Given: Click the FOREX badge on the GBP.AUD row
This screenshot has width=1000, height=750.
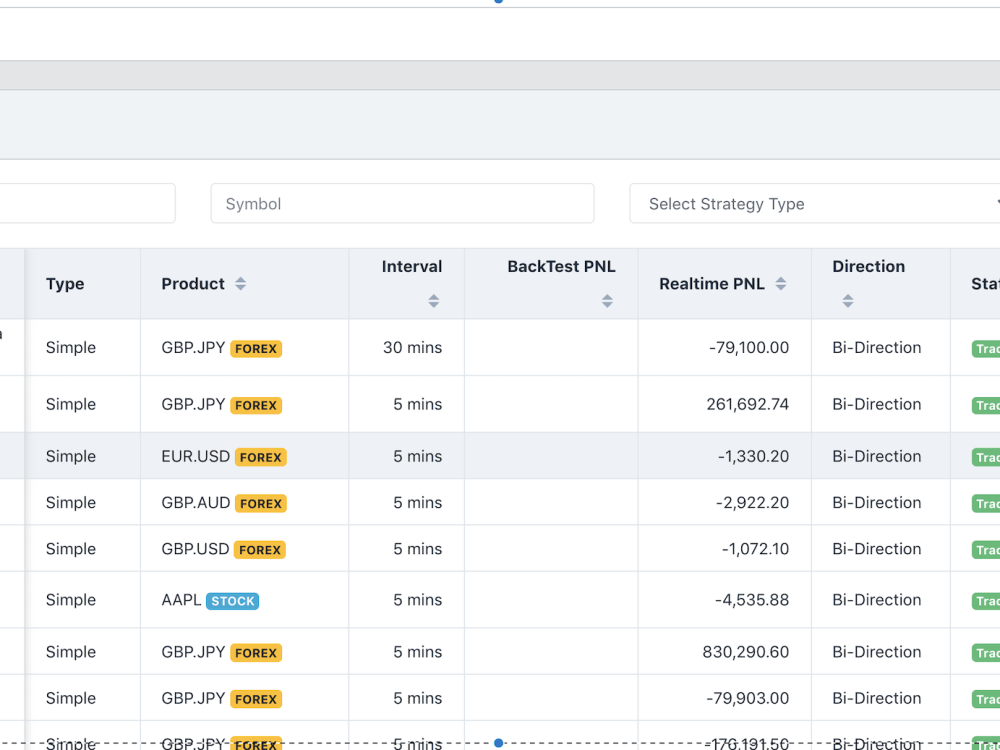Looking at the screenshot, I should pyautogui.click(x=260, y=503).
